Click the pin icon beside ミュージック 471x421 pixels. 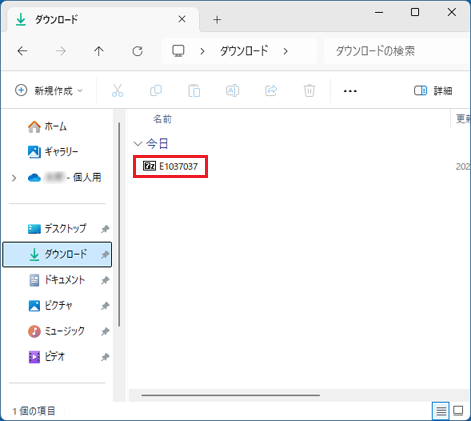105,331
